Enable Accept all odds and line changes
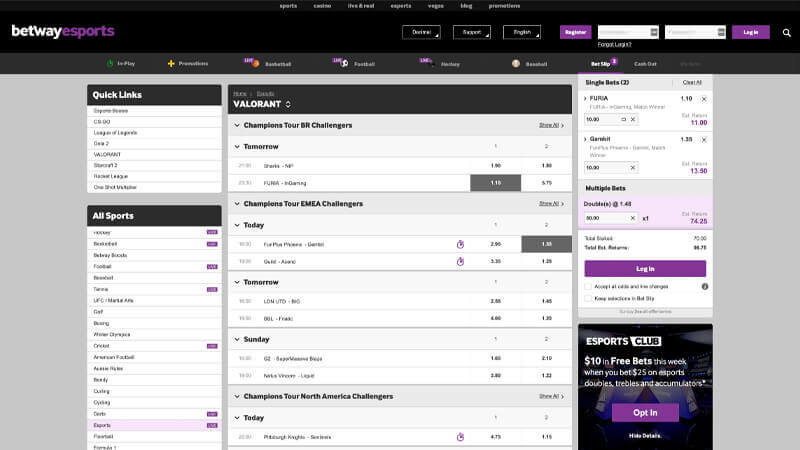This screenshot has height=450, width=800. (x=588, y=287)
